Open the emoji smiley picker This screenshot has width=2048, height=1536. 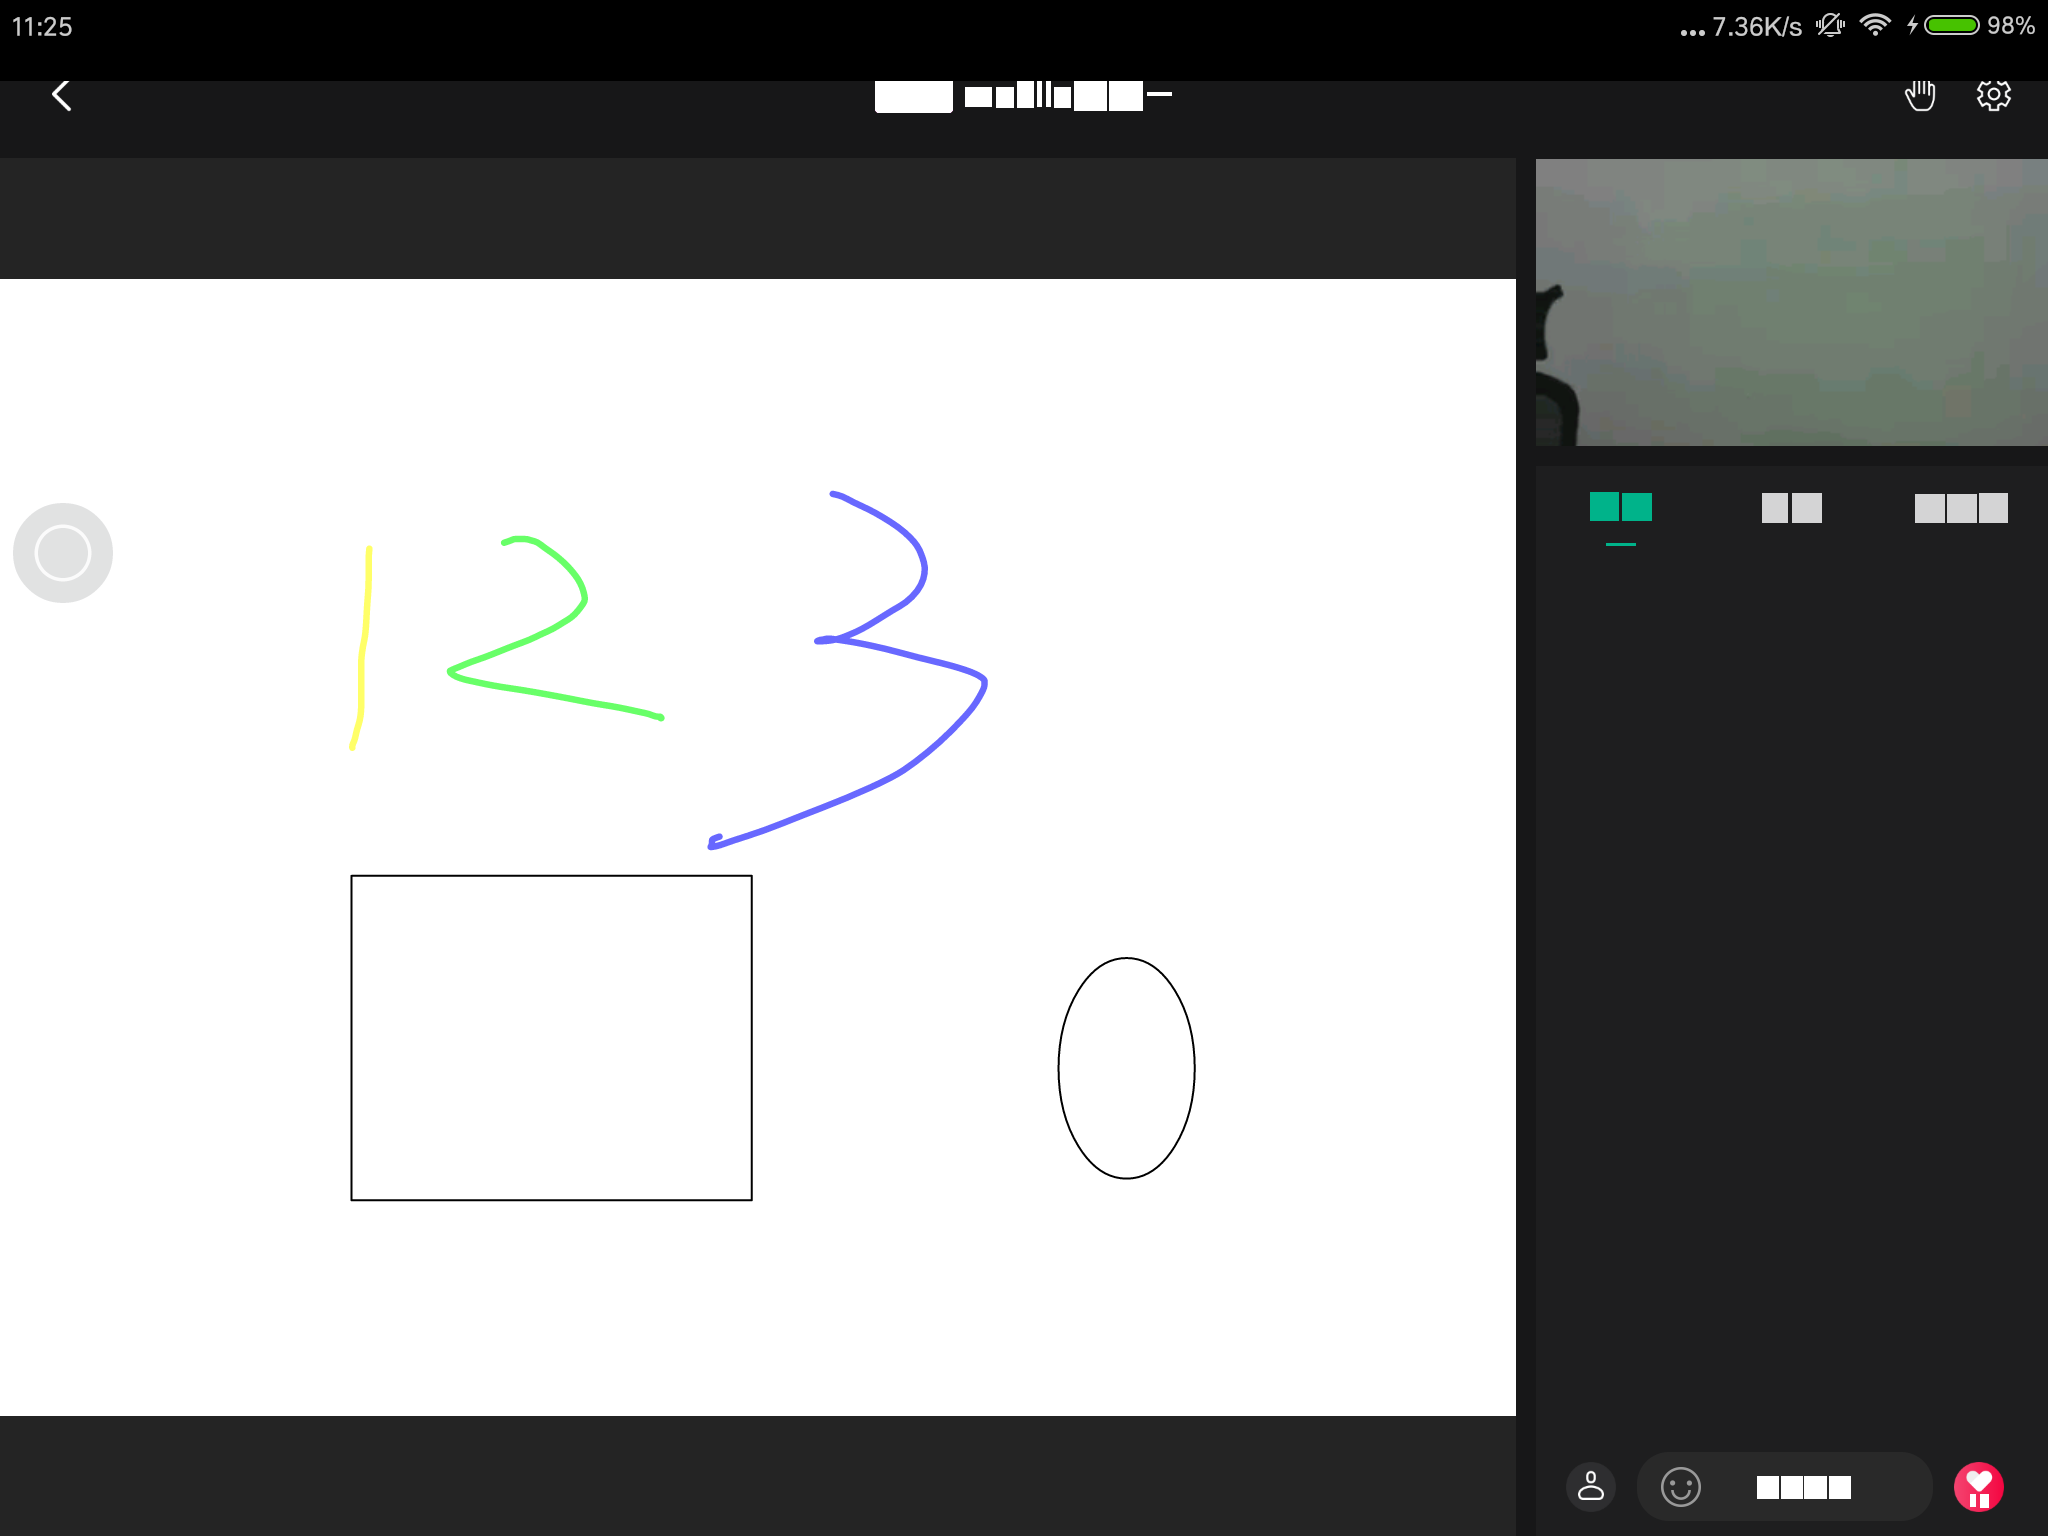[x=1680, y=1487]
